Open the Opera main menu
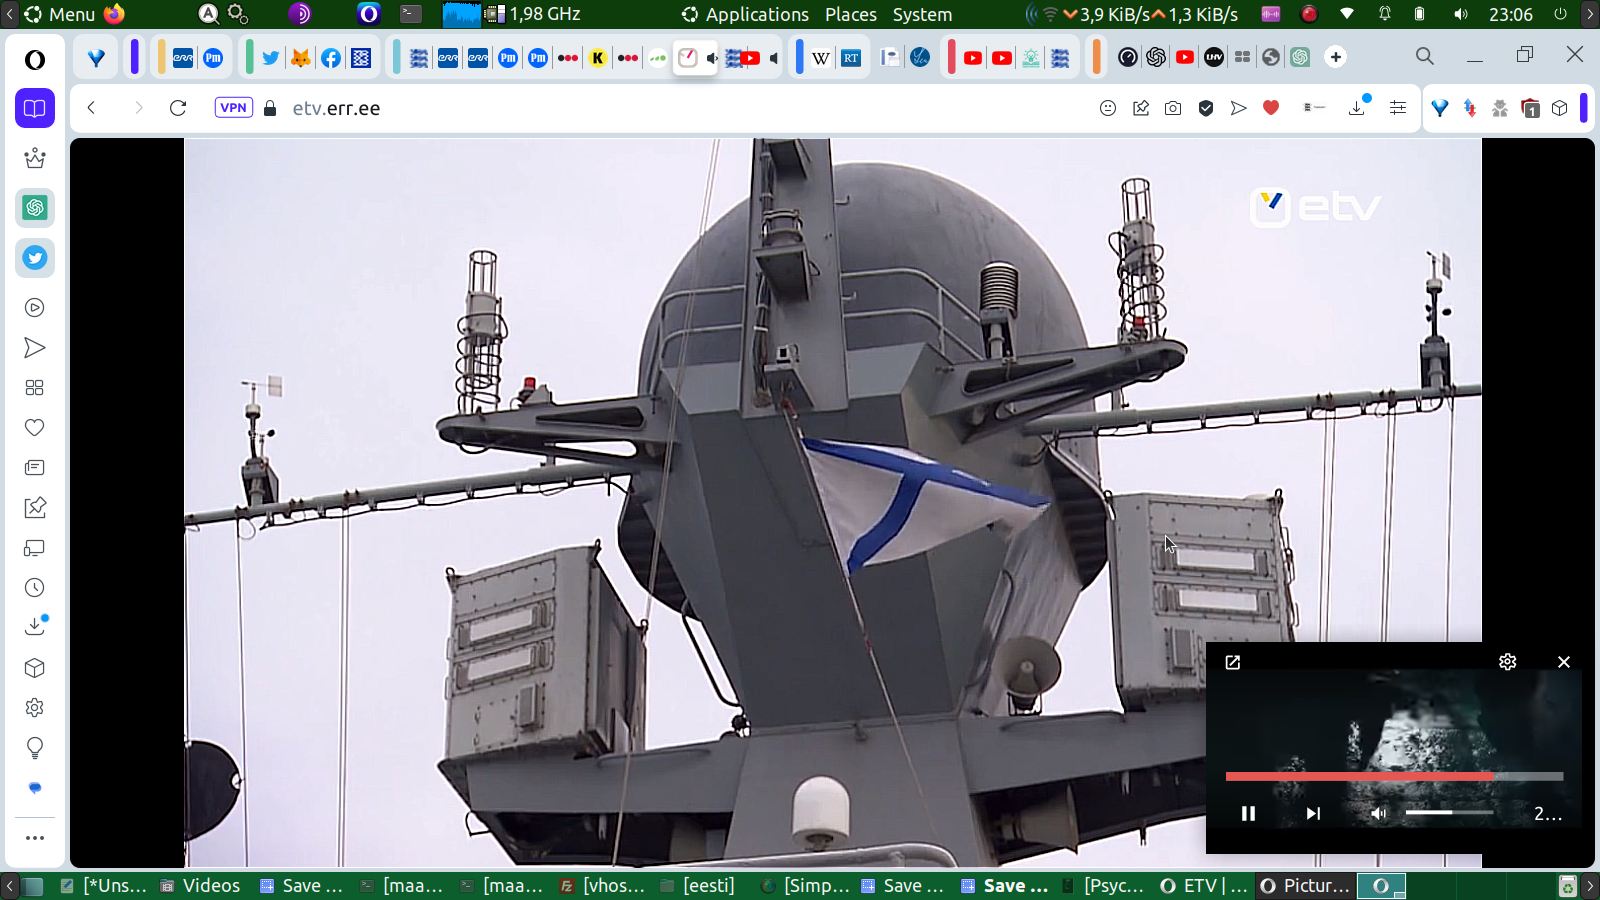This screenshot has width=1600, height=900. [35, 60]
